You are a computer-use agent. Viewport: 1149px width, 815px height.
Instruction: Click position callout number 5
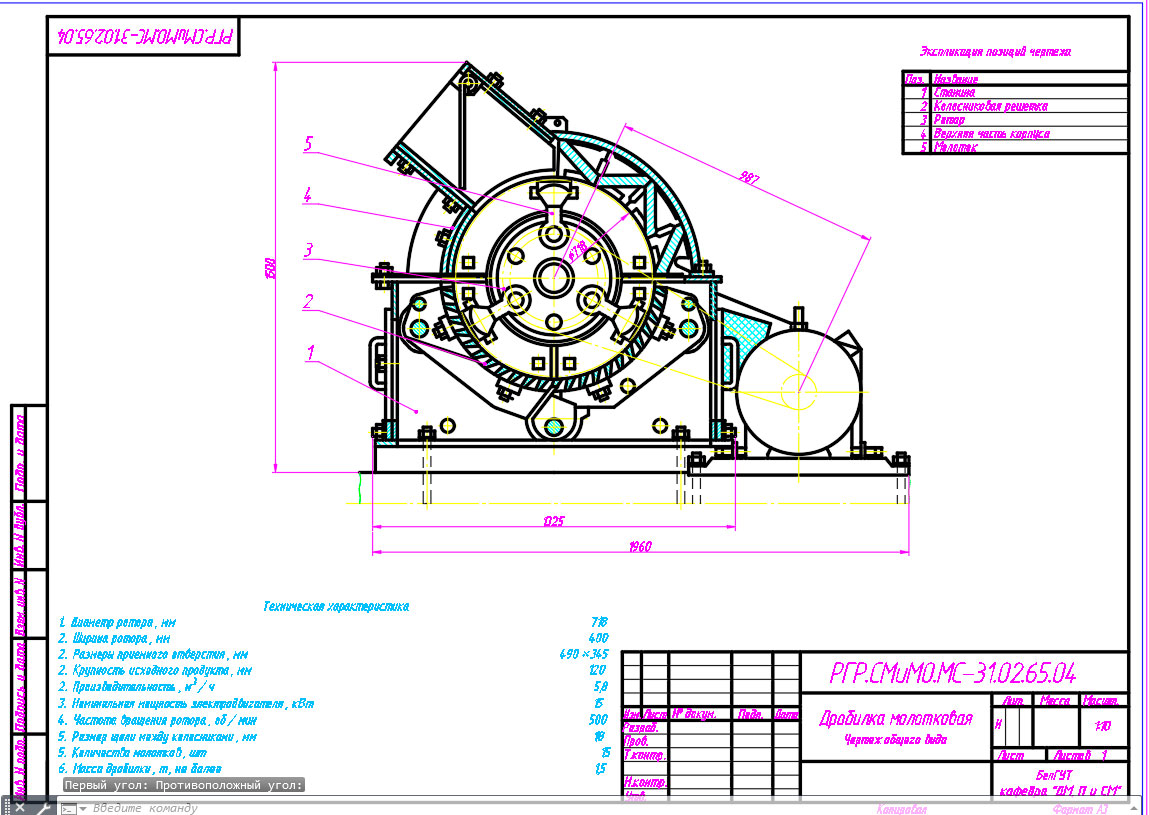[309, 144]
